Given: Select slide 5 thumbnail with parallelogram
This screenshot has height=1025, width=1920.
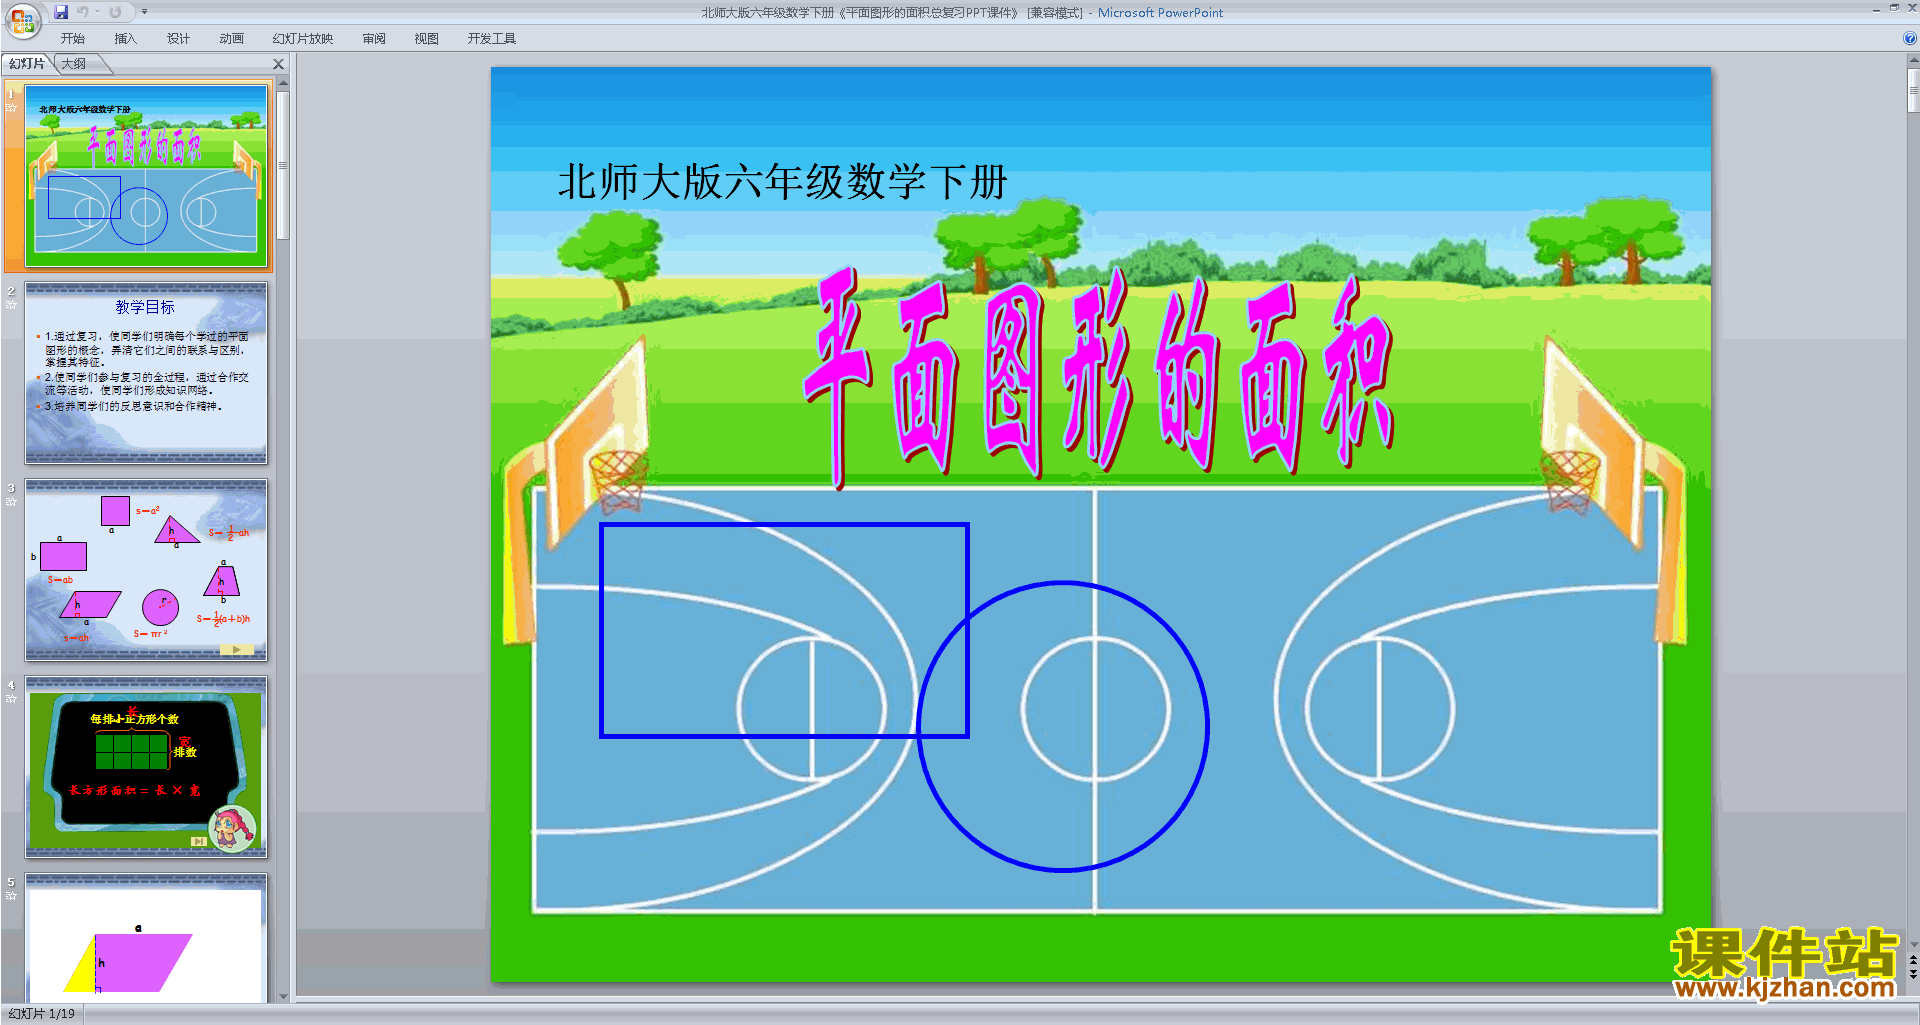Looking at the screenshot, I should pos(146,937).
